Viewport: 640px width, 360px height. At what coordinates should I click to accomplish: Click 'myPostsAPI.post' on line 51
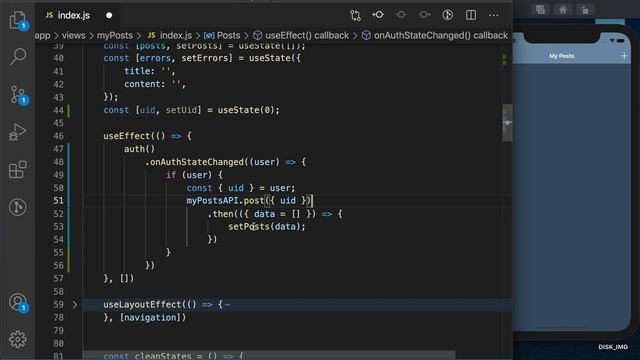(x=225, y=200)
